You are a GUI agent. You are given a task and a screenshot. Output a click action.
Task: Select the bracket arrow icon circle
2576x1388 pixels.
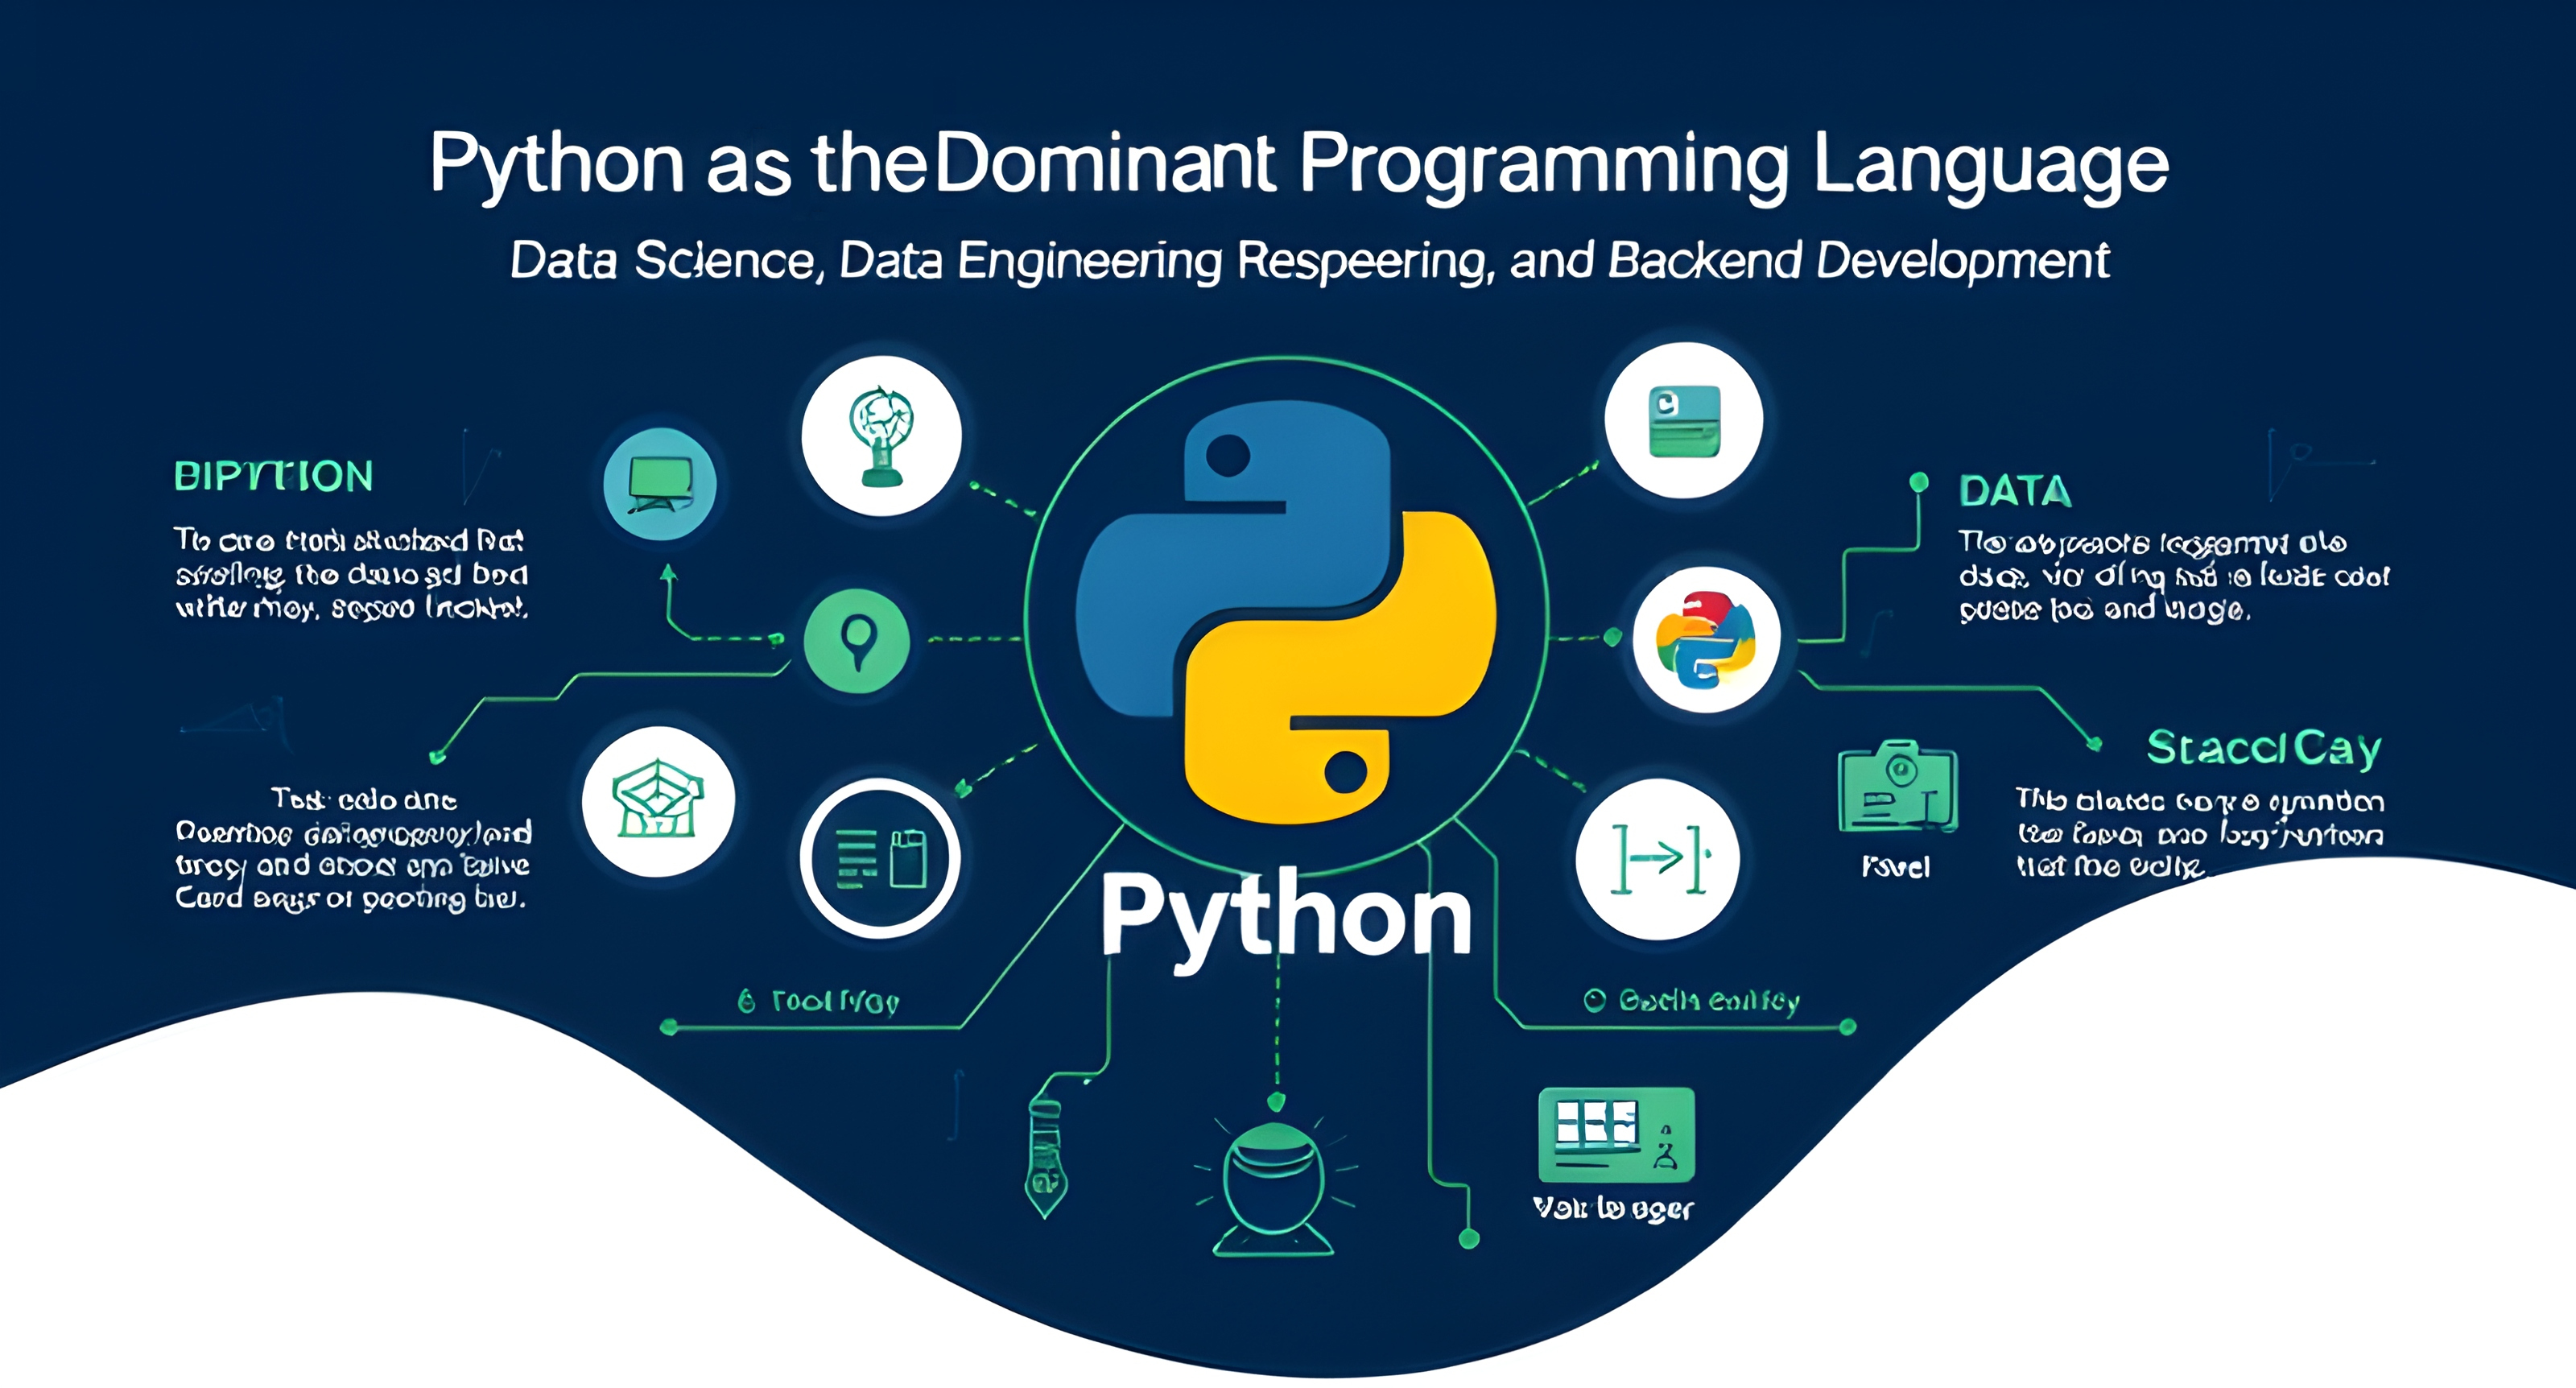[1658, 858]
